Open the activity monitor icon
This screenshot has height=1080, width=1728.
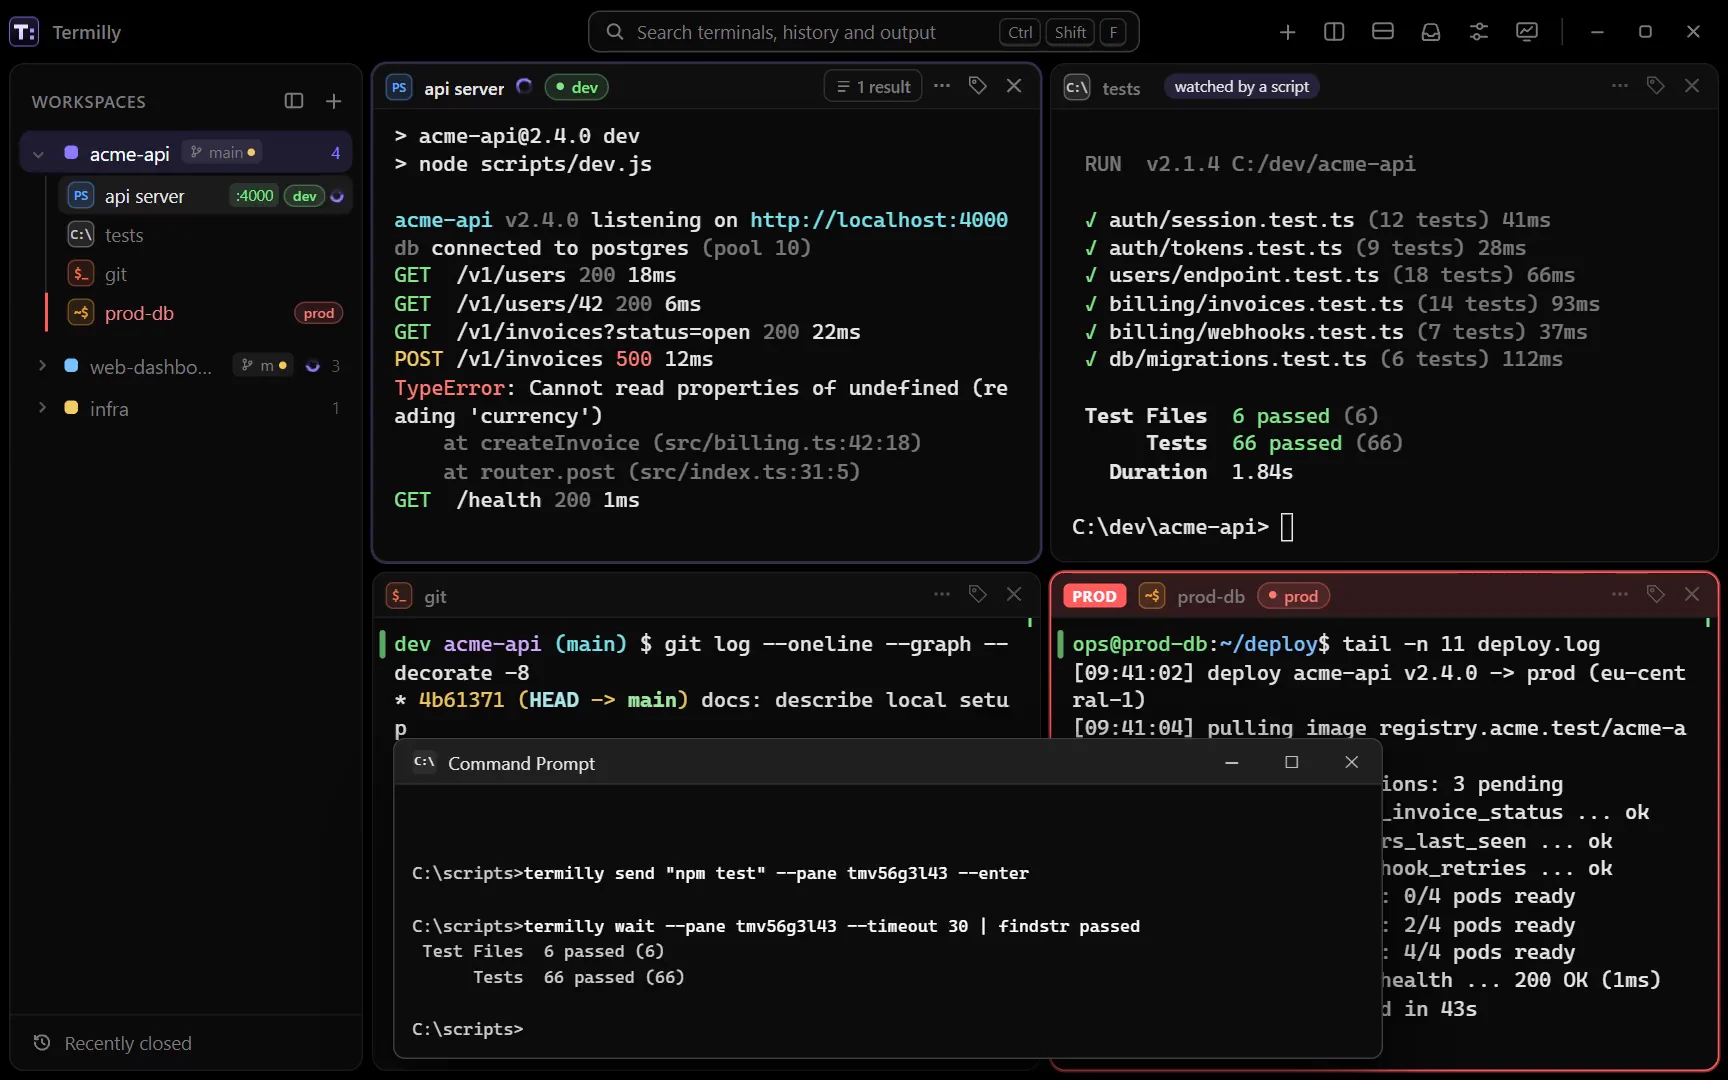tap(1527, 32)
